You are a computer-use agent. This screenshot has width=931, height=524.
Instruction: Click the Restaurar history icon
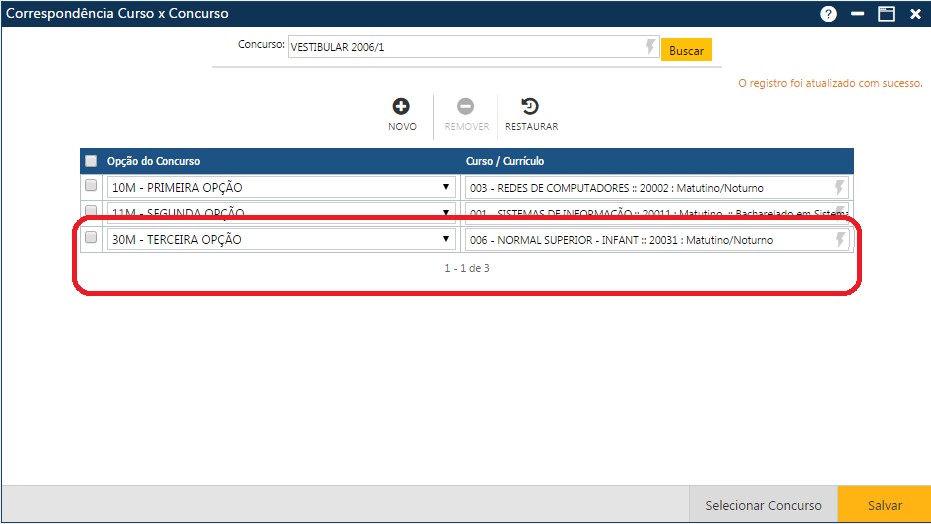531,107
